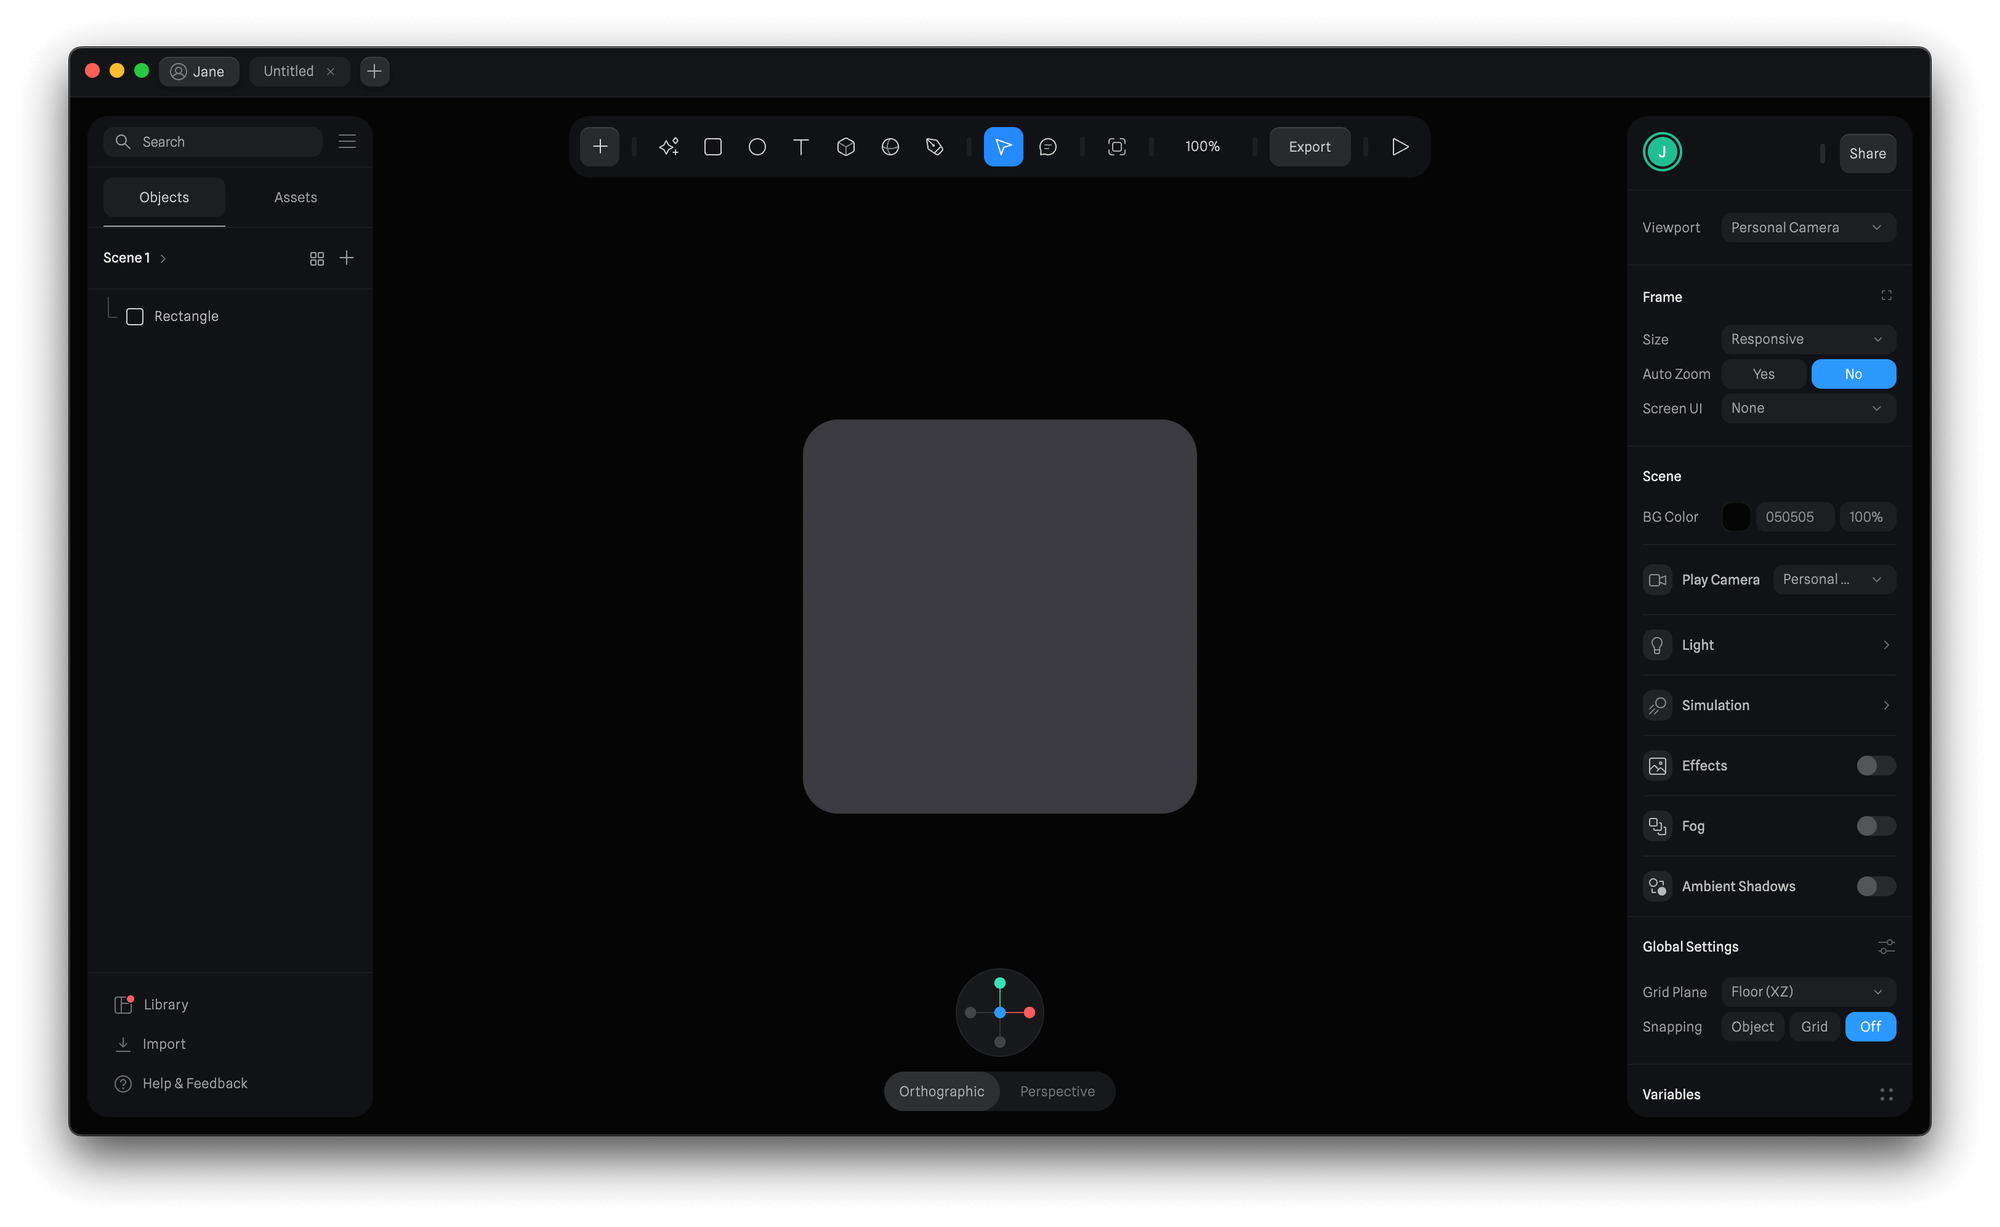Open the Viewport Personal Camera dropdown
The width and height of the screenshot is (2000, 1227).
[1807, 228]
